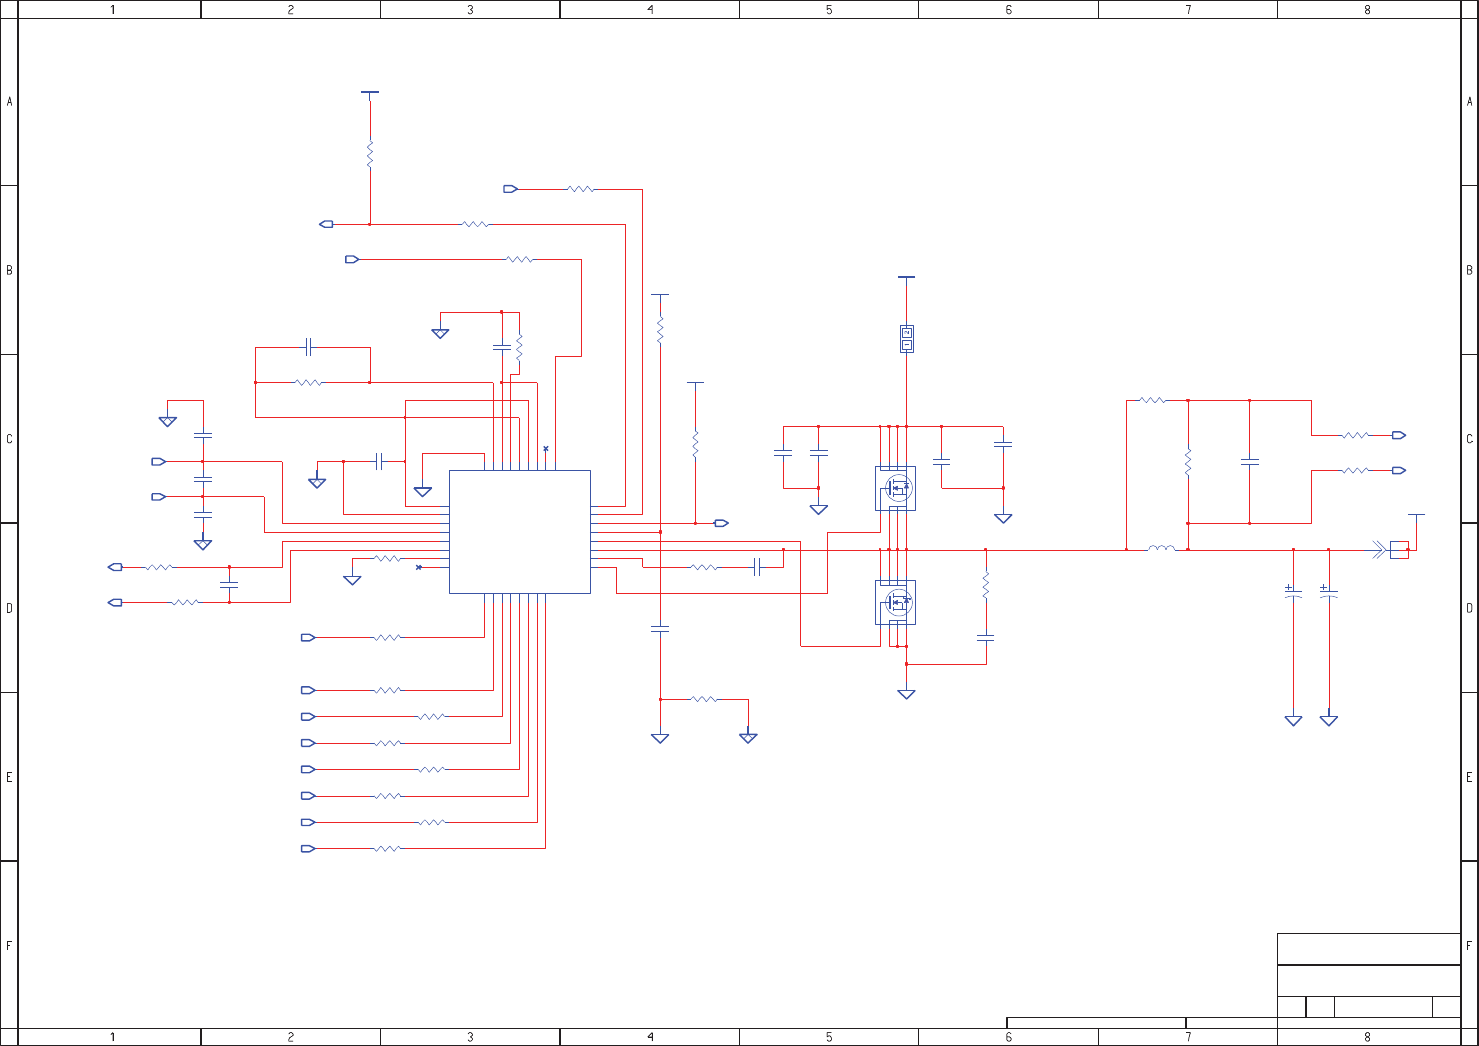Click the snubber resistor below the switch node
The height and width of the screenshot is (1046, 1479).
pyautogui.click(x=985, y=586)
